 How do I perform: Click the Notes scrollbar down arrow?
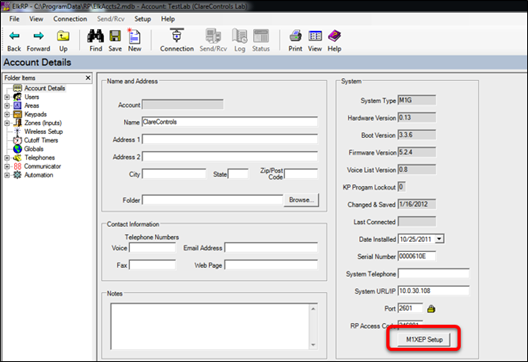[313, 345]
